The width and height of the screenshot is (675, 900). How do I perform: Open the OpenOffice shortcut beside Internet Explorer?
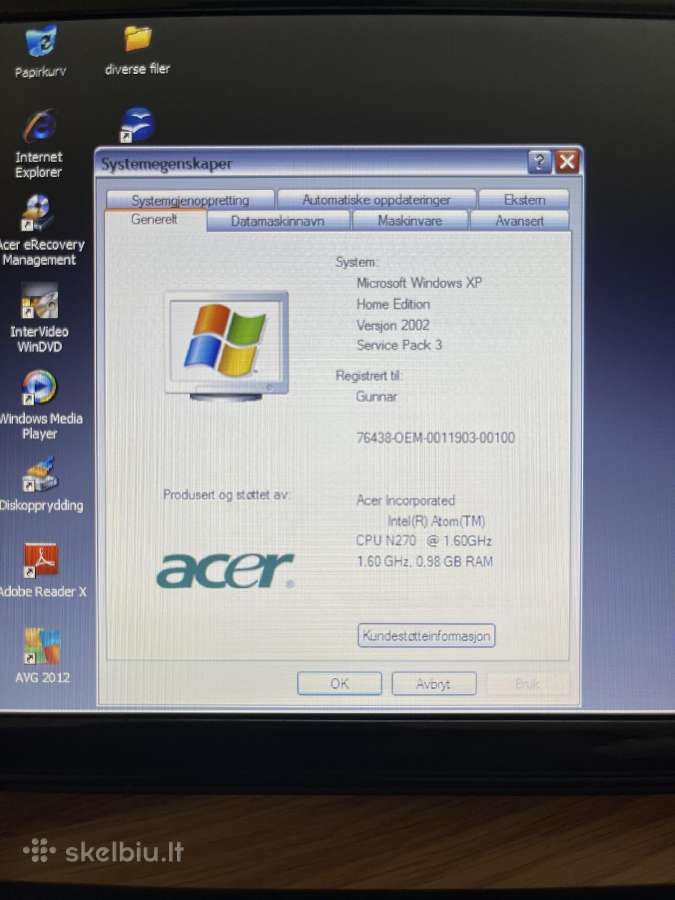137,125
